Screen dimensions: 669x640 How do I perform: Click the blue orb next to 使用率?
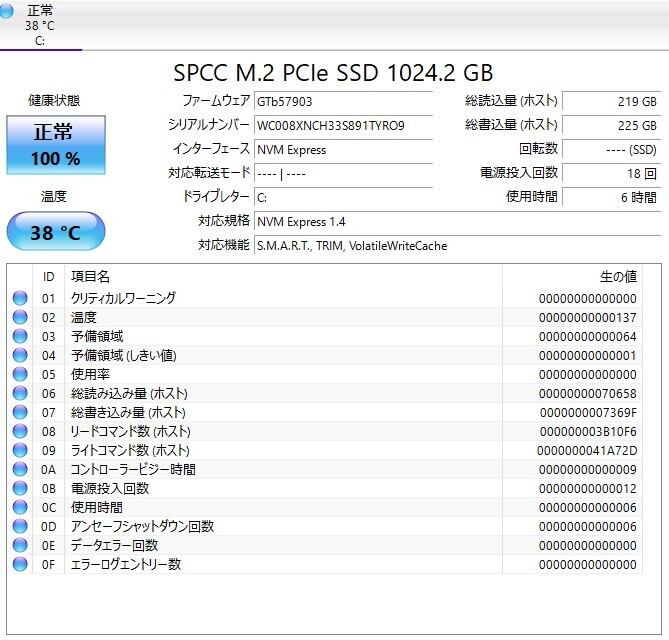coord(20,374)
